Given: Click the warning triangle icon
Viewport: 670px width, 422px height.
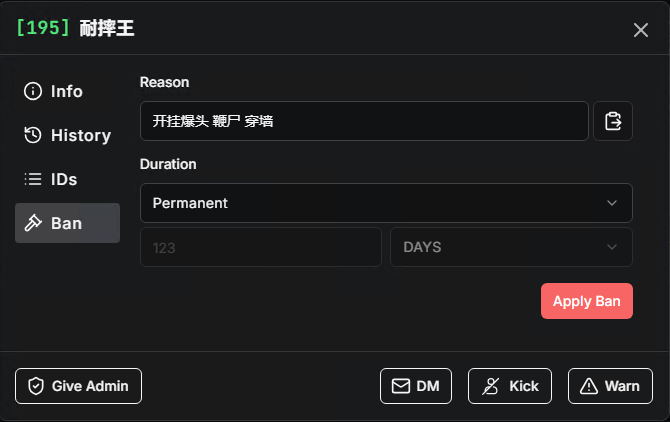Looking at the screenshot, I should pos(589,386).
